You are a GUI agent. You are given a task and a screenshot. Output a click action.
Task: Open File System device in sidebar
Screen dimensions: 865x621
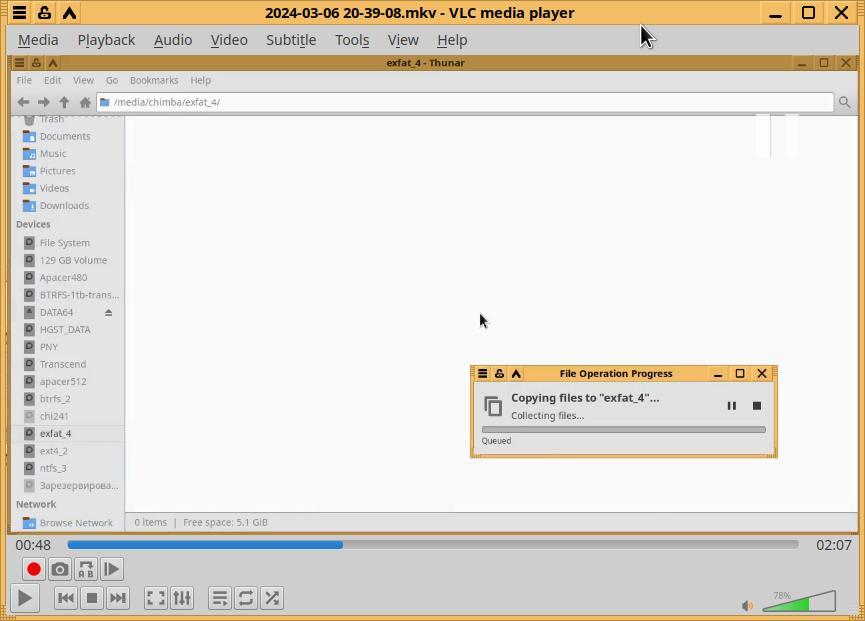click(67, 243)
